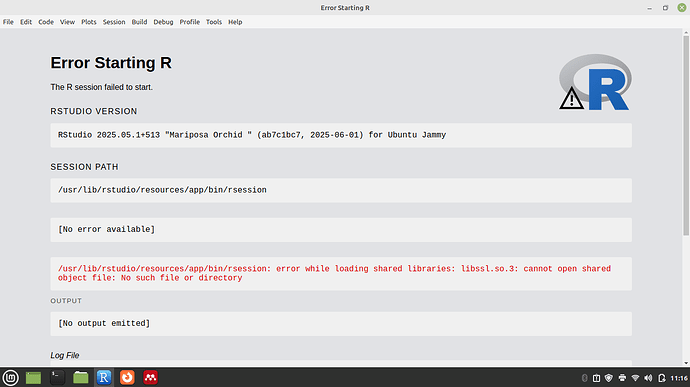The image size is (690, 387).
Task: Open the clipboard tray icon
Action: click(x=596, y=378)
